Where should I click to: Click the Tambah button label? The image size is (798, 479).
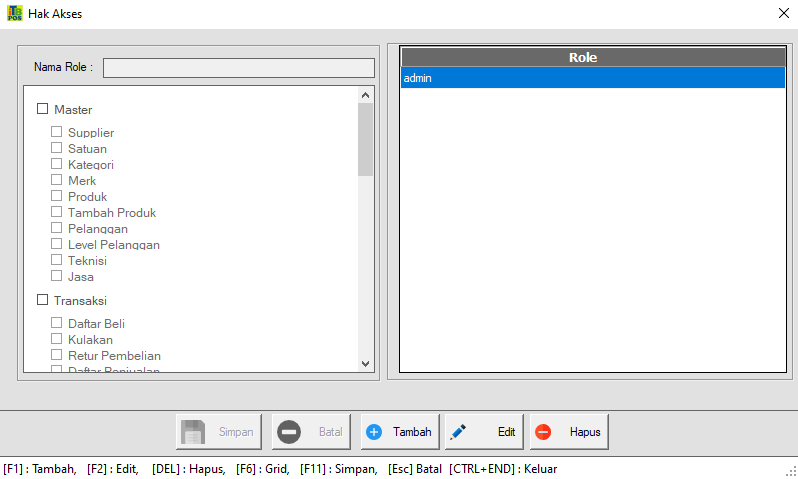(x=412, y=432)
